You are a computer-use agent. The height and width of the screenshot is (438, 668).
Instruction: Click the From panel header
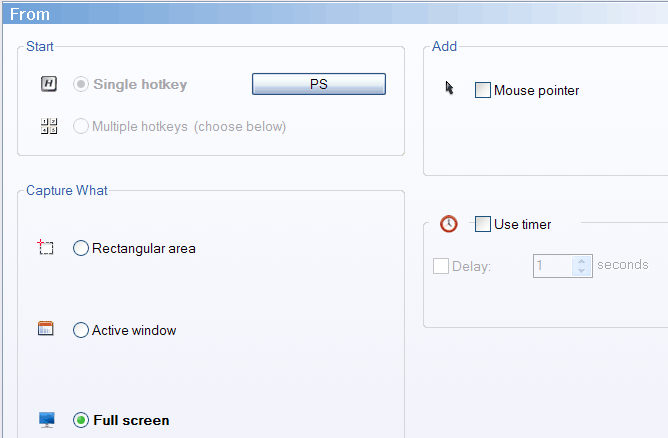click(x=335, y=14)
